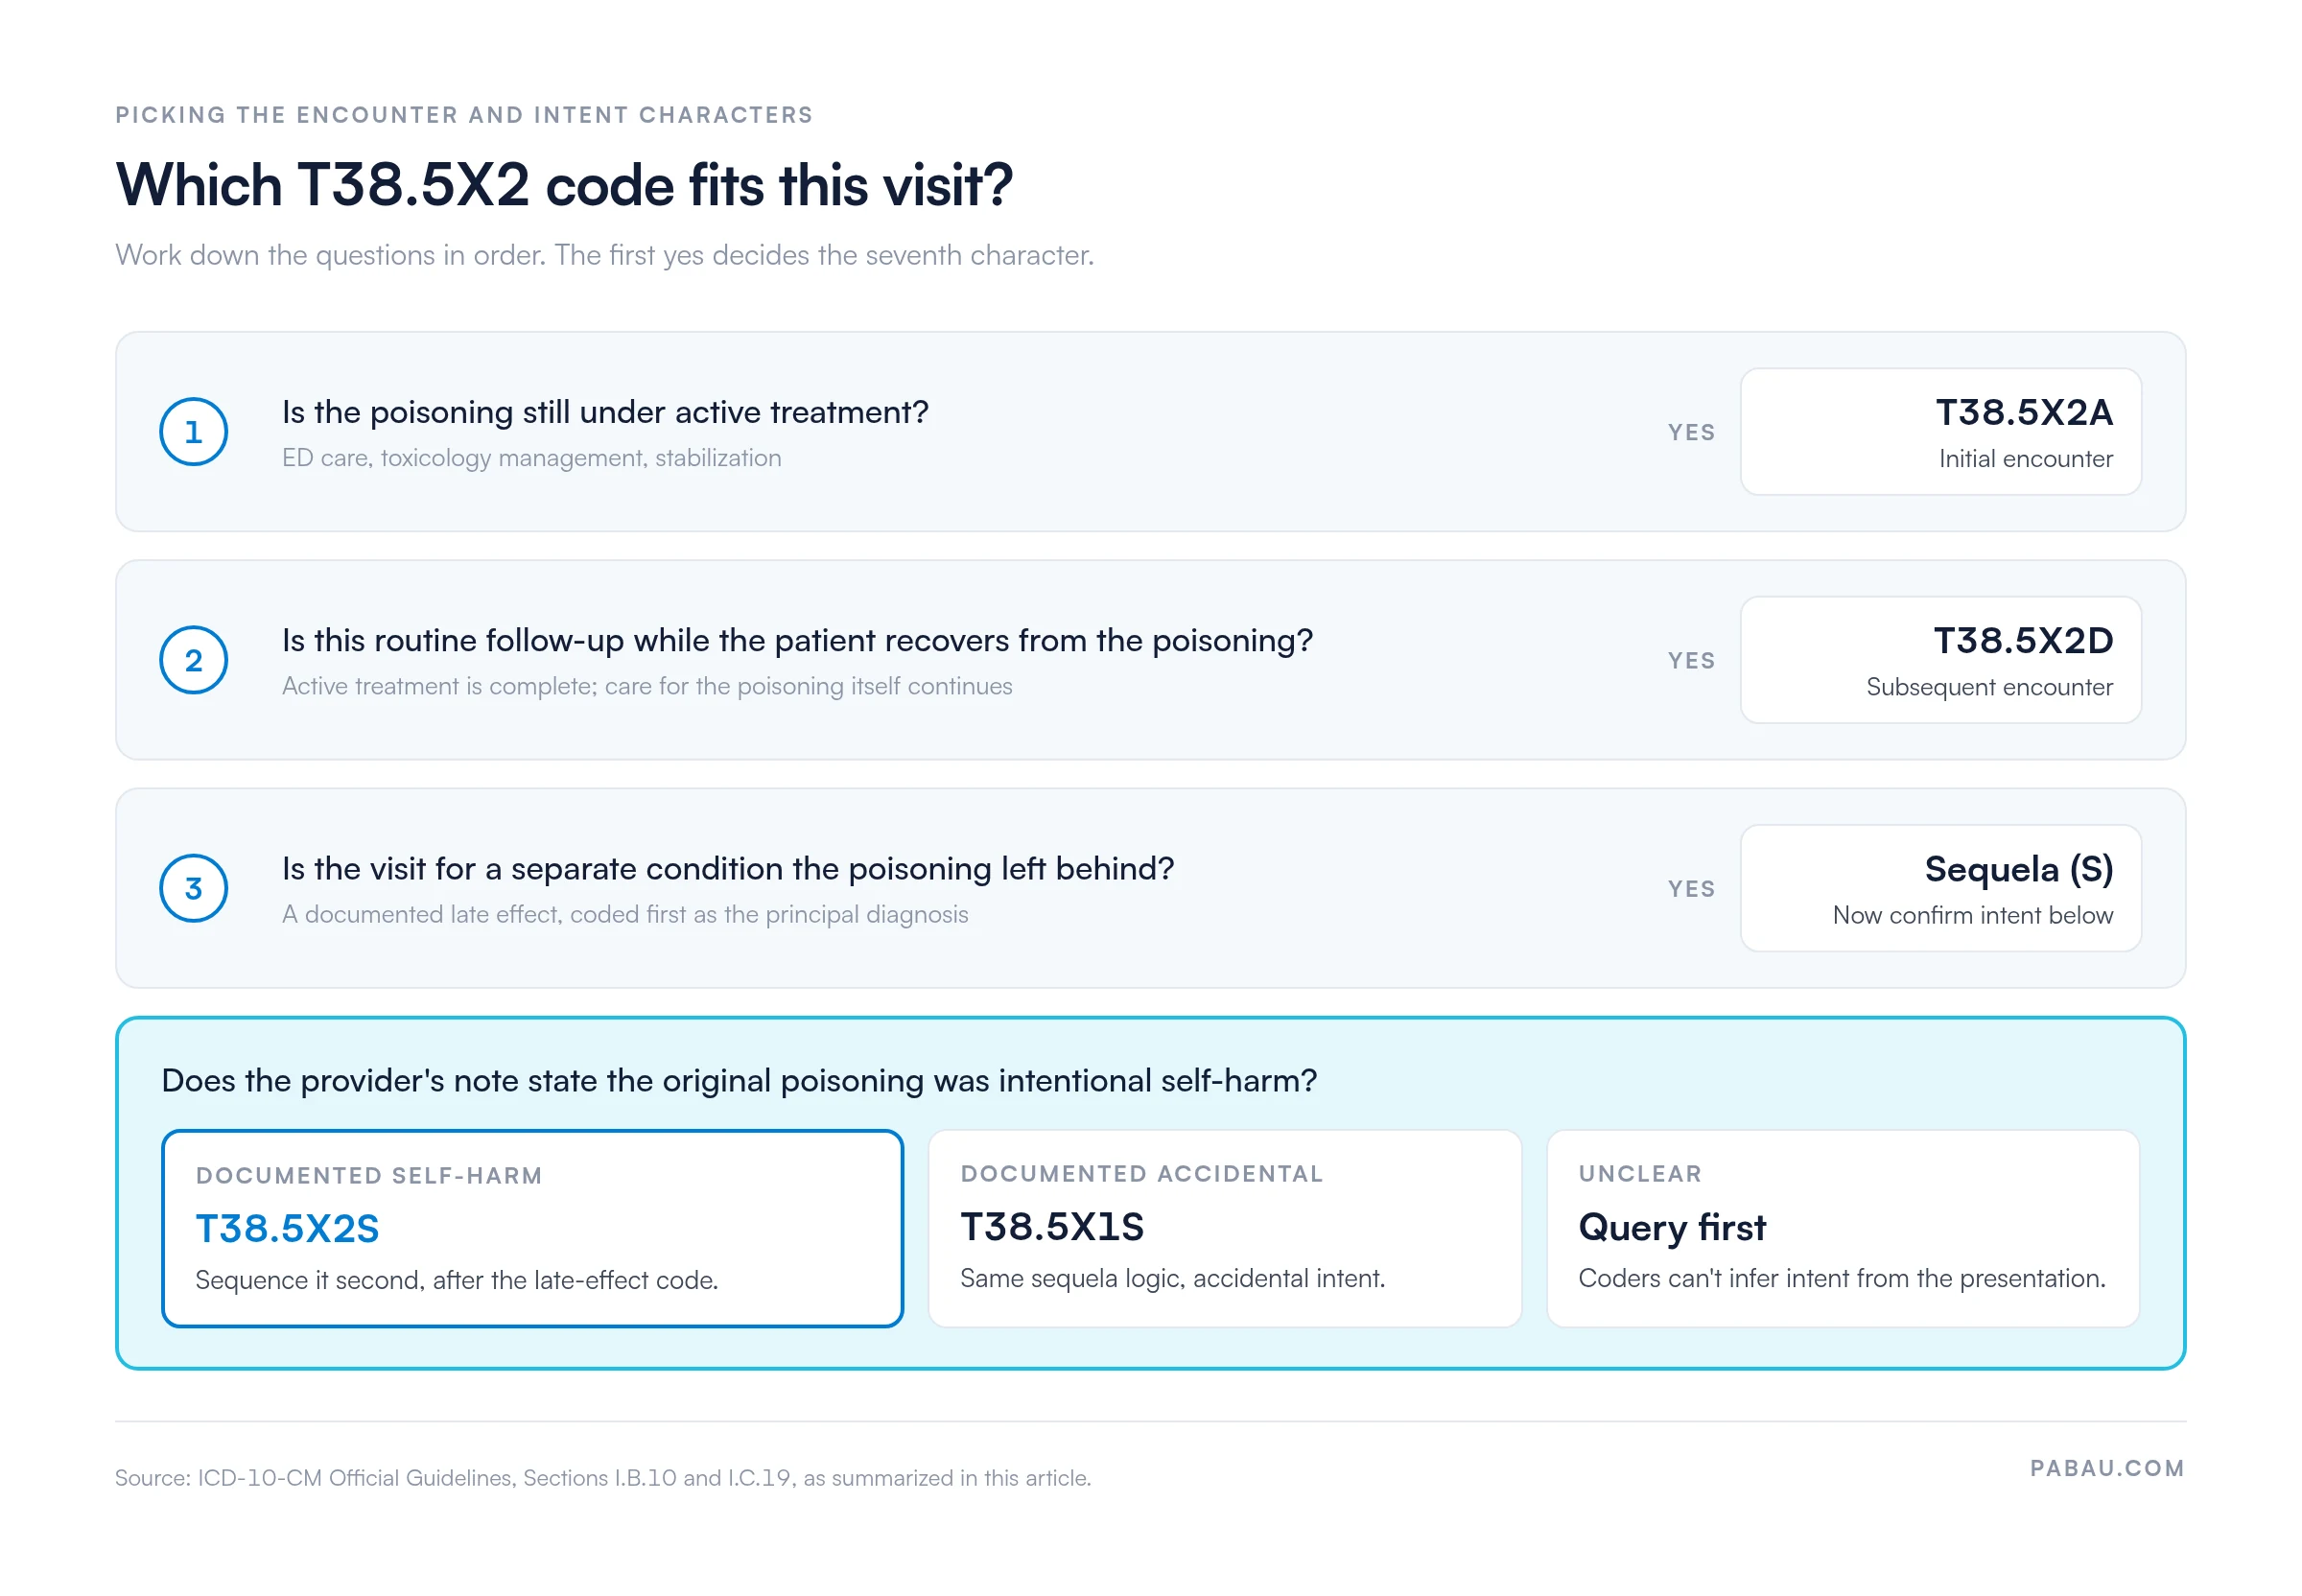Click the step 1 circle icon
This screenshot has height=1596, width=2302.
(193, 432)
